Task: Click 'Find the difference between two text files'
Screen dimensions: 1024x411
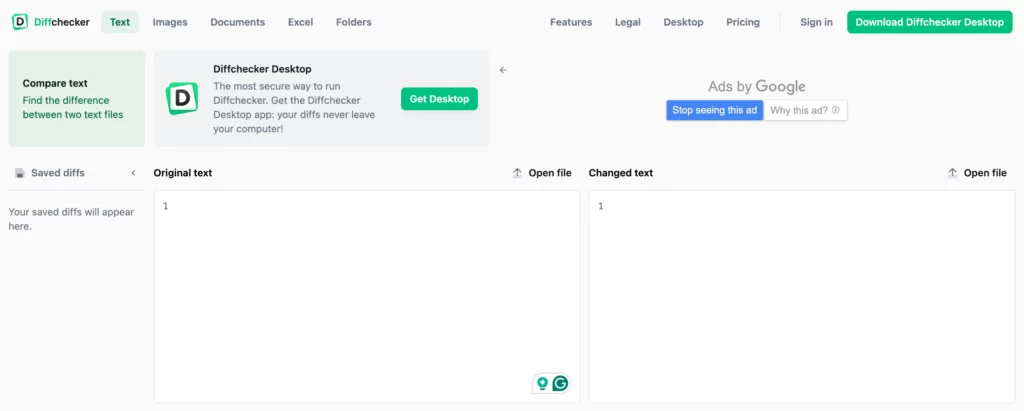Action: pyautogui.click(x=73, y=107)
